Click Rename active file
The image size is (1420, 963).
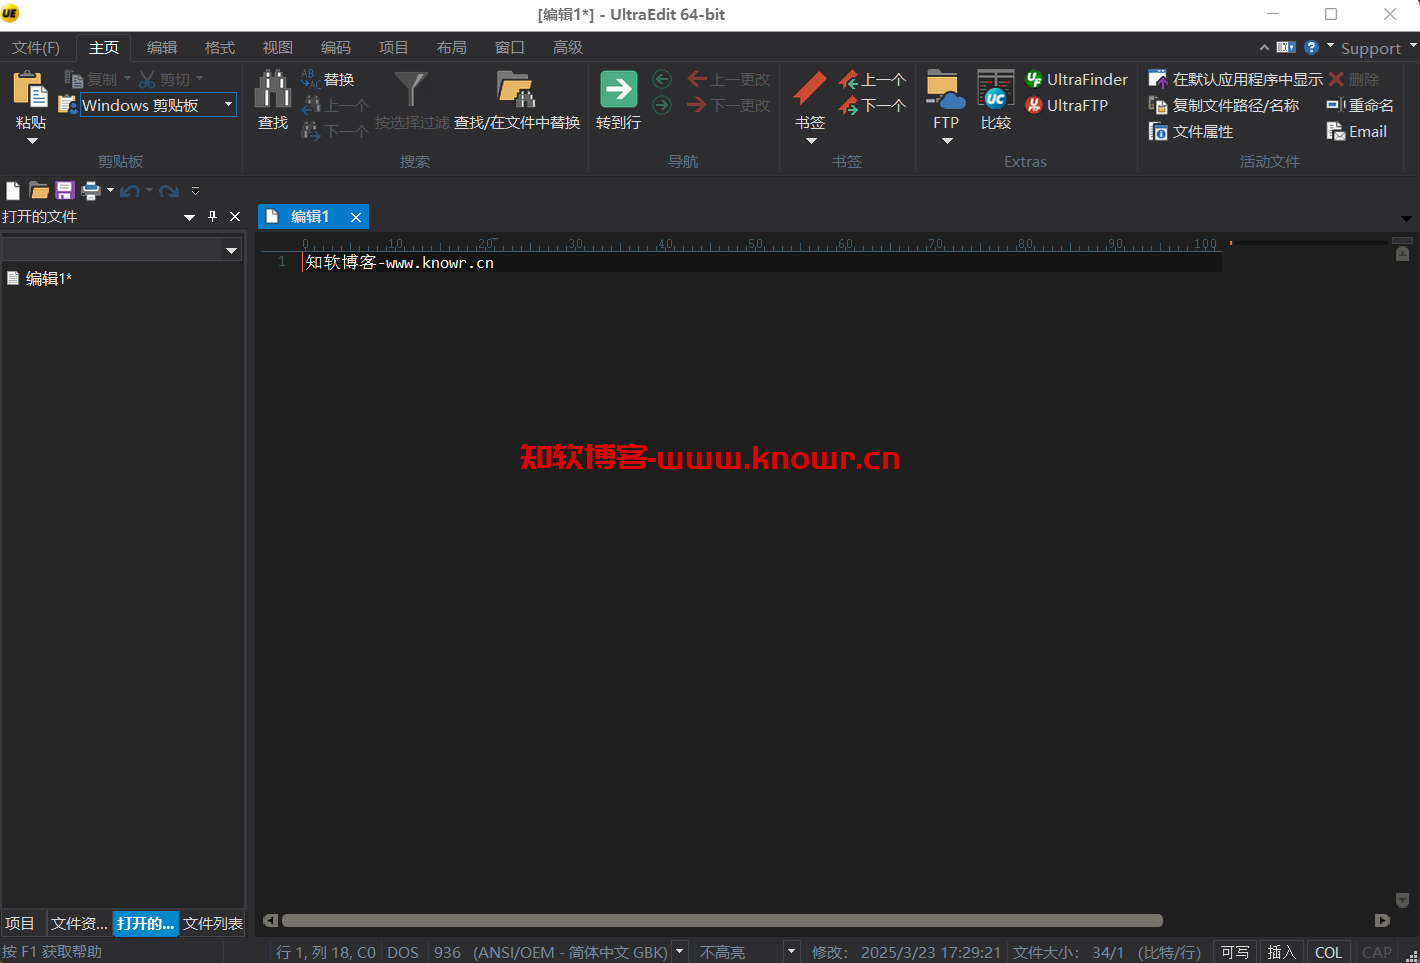[1359, 105]
